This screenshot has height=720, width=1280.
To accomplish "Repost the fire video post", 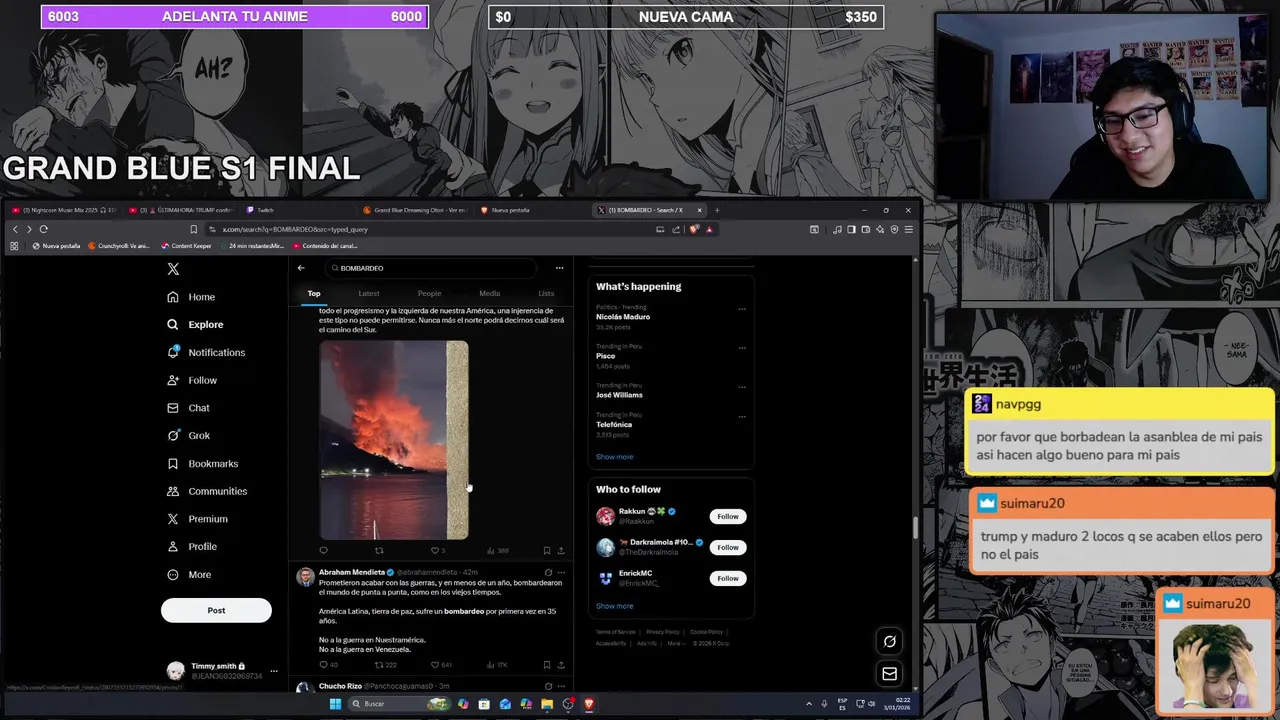I will pyautogui.click(x=379, y=550).
